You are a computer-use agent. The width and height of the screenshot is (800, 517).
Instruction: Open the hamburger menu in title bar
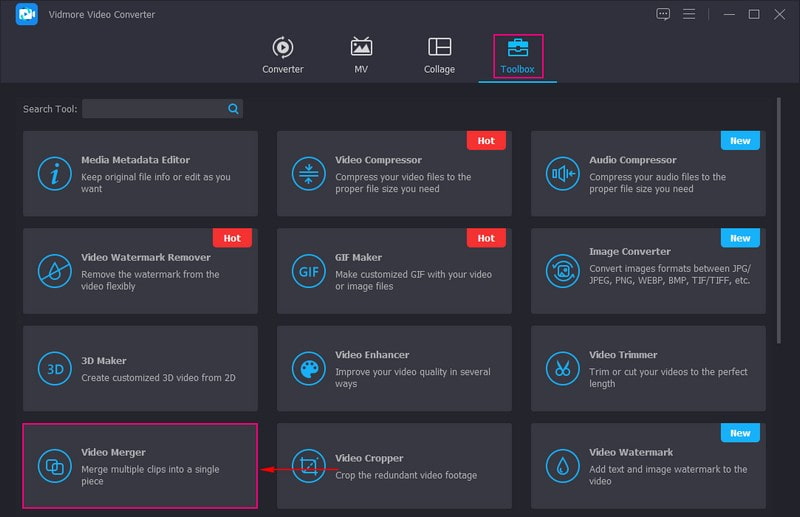[x=689, y=14]
